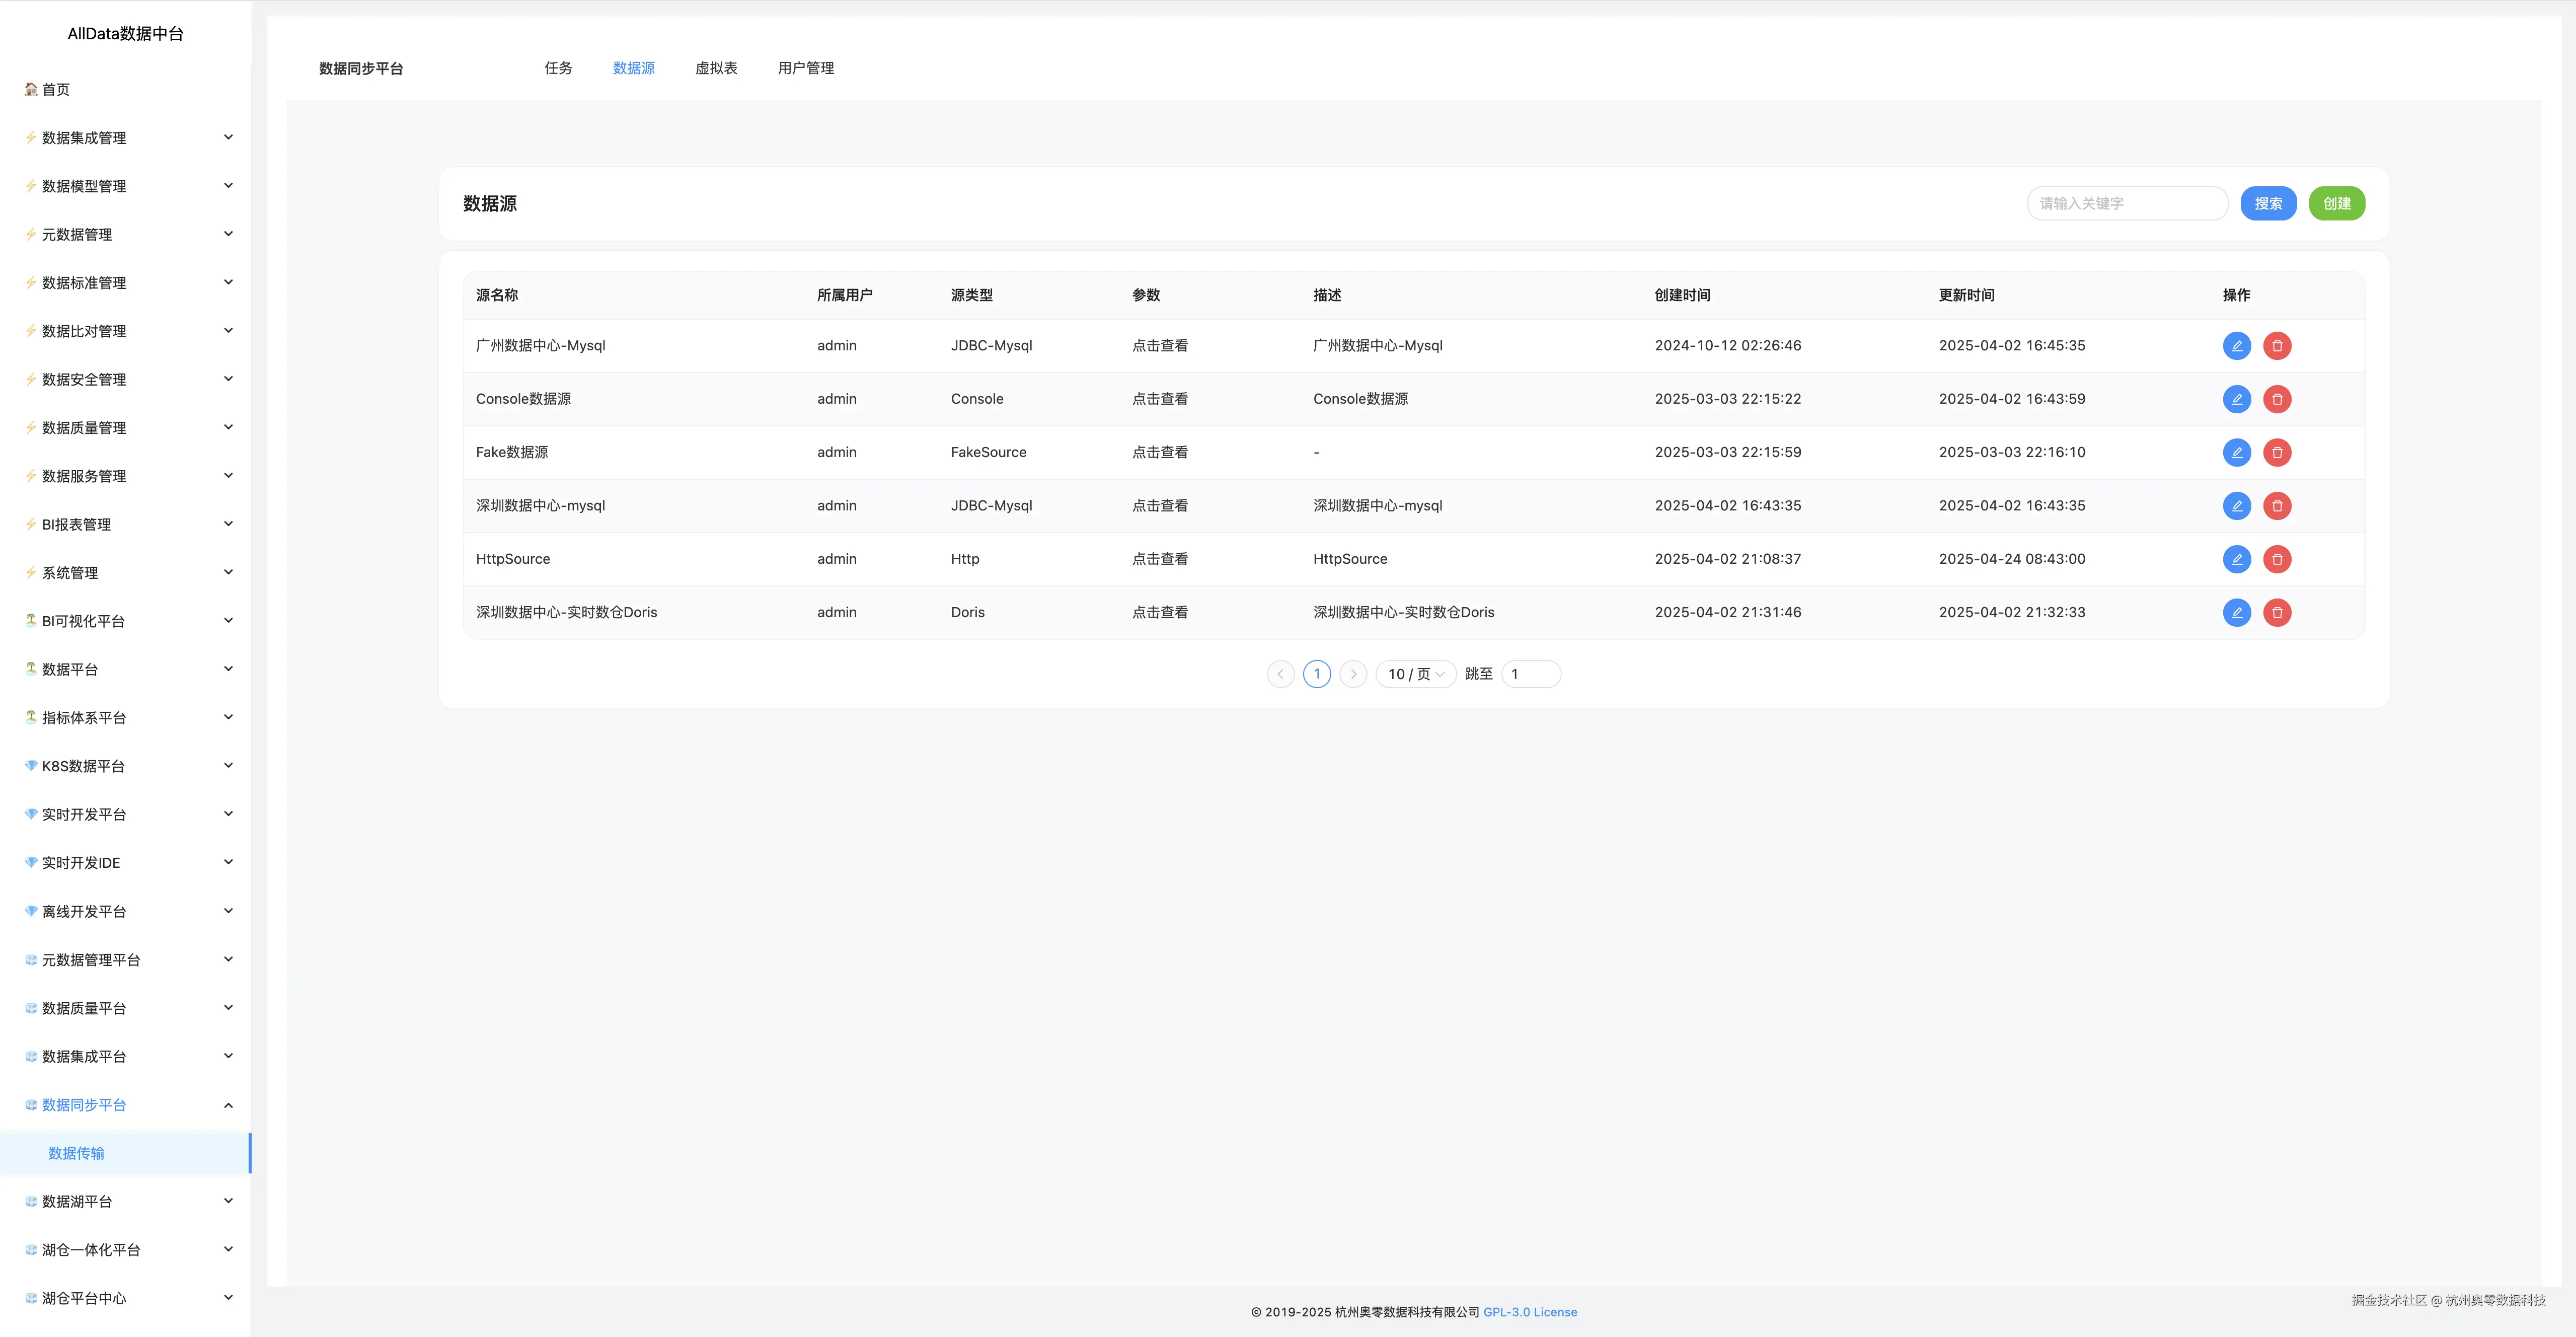Delete the HttpSource data source
Screen dimensions: 2576x1337
[x=2277, y=559]
